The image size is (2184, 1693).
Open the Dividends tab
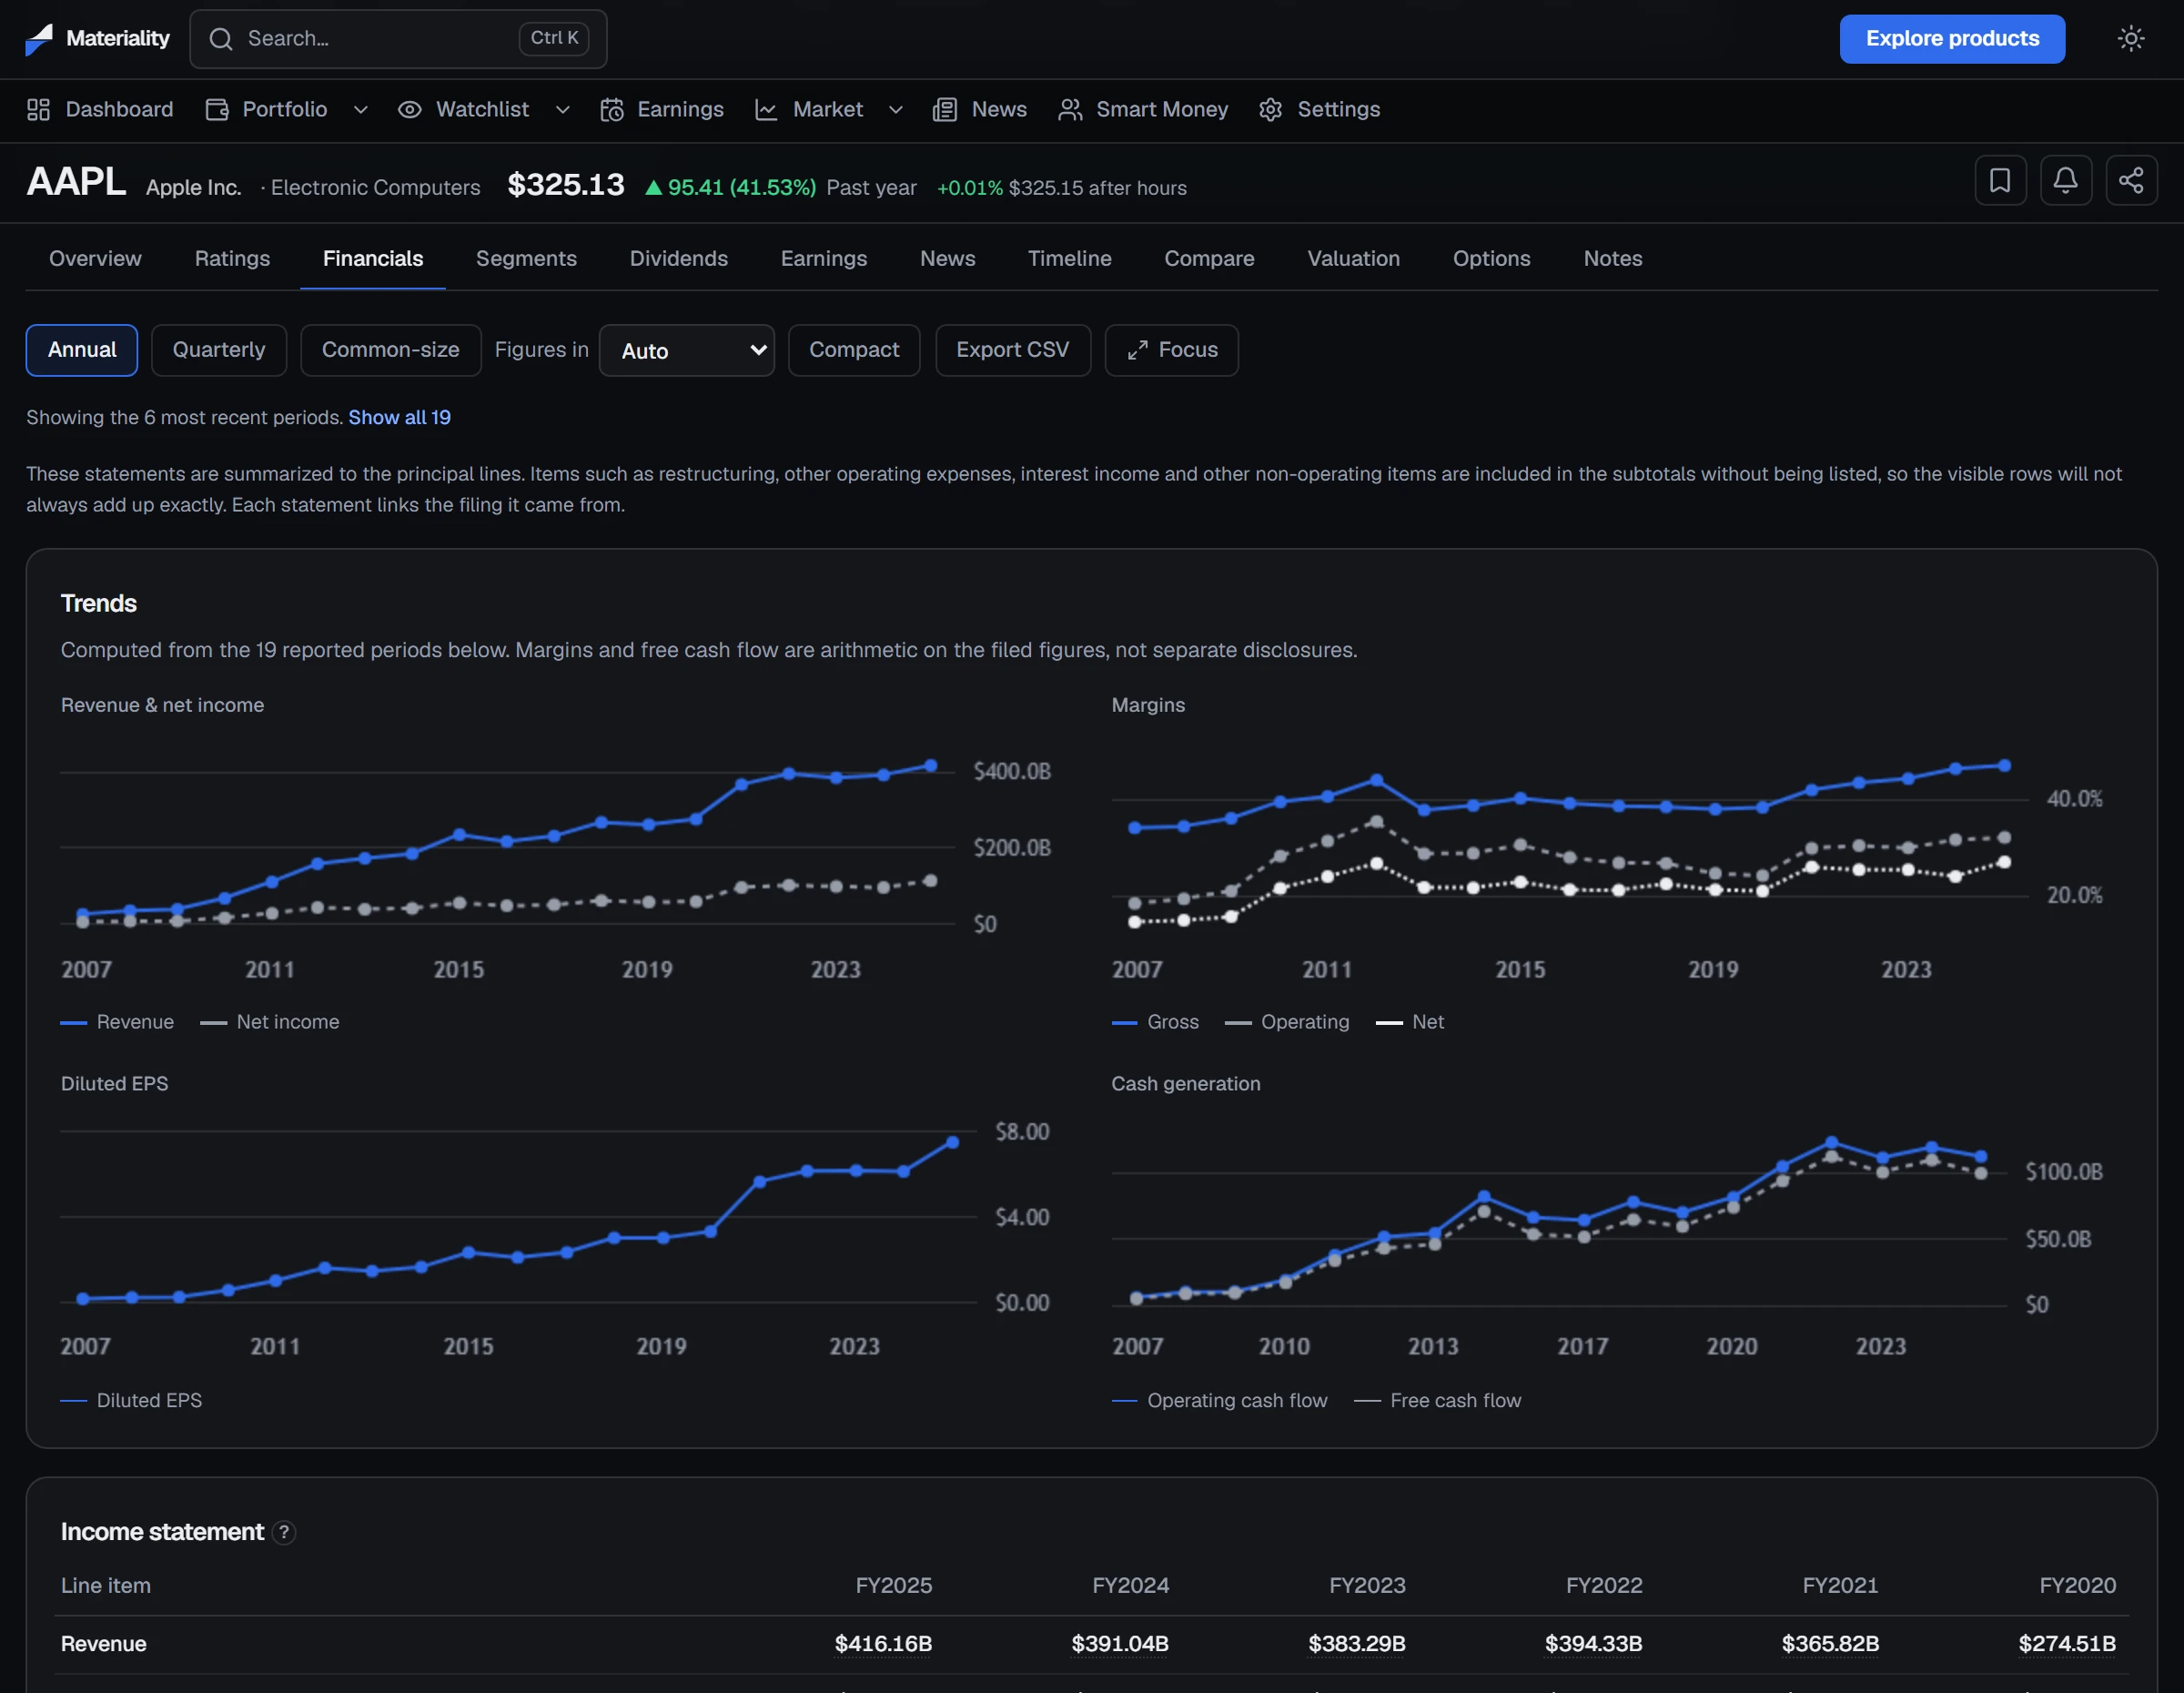click(x=679, y=258)
